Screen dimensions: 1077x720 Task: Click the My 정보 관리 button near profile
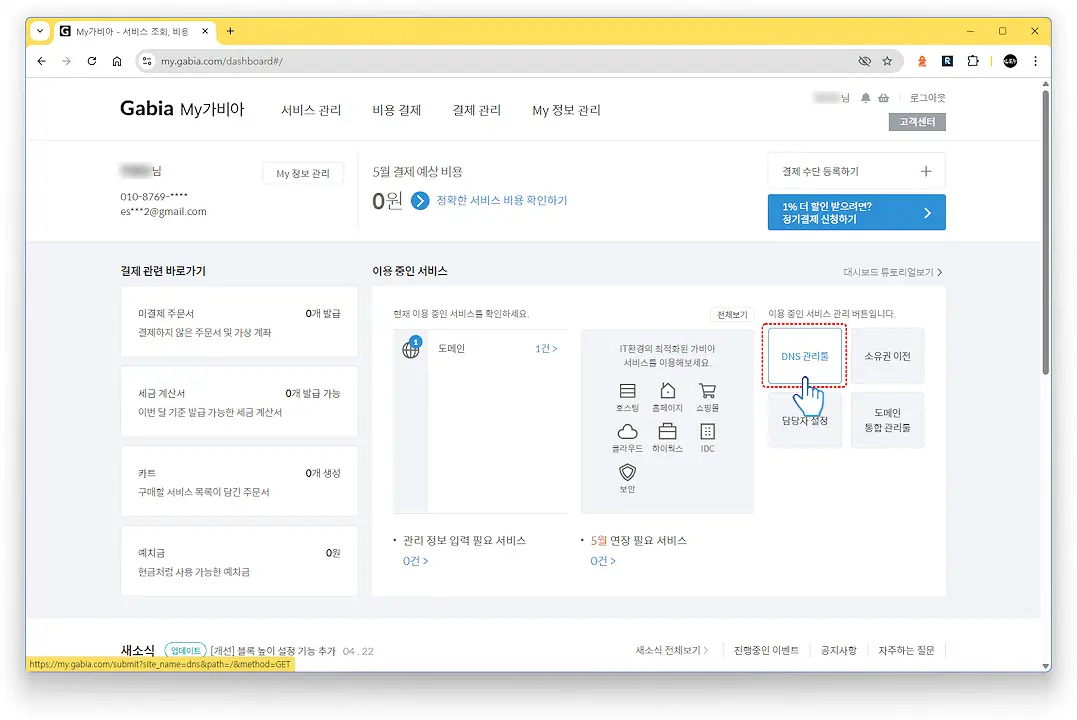click(303, 173)
